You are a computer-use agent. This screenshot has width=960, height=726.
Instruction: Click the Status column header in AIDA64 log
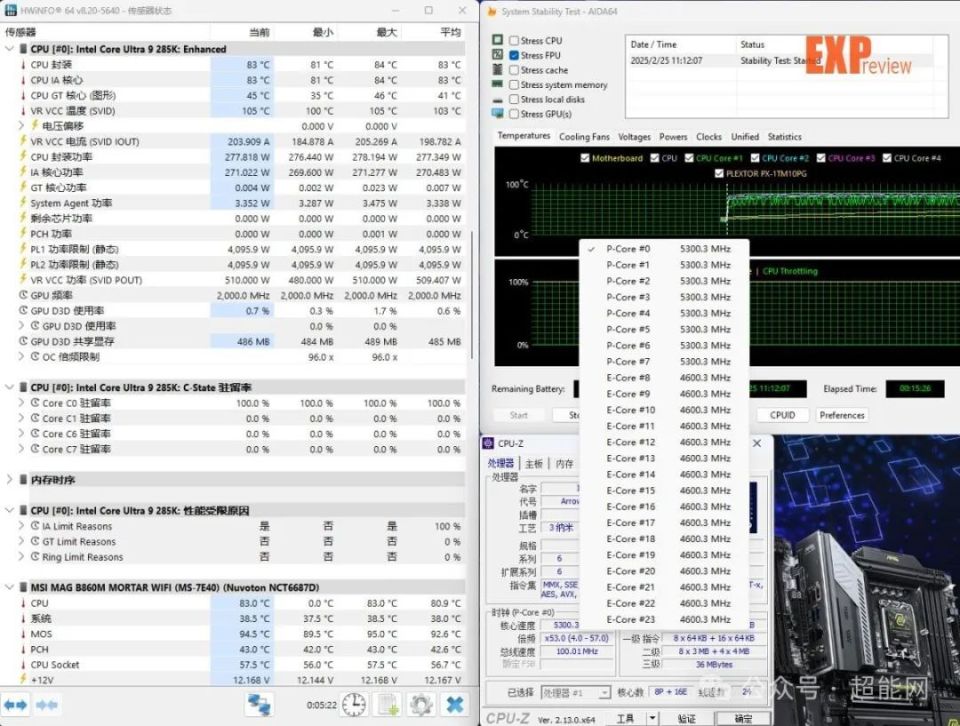[x=752, y=45]
